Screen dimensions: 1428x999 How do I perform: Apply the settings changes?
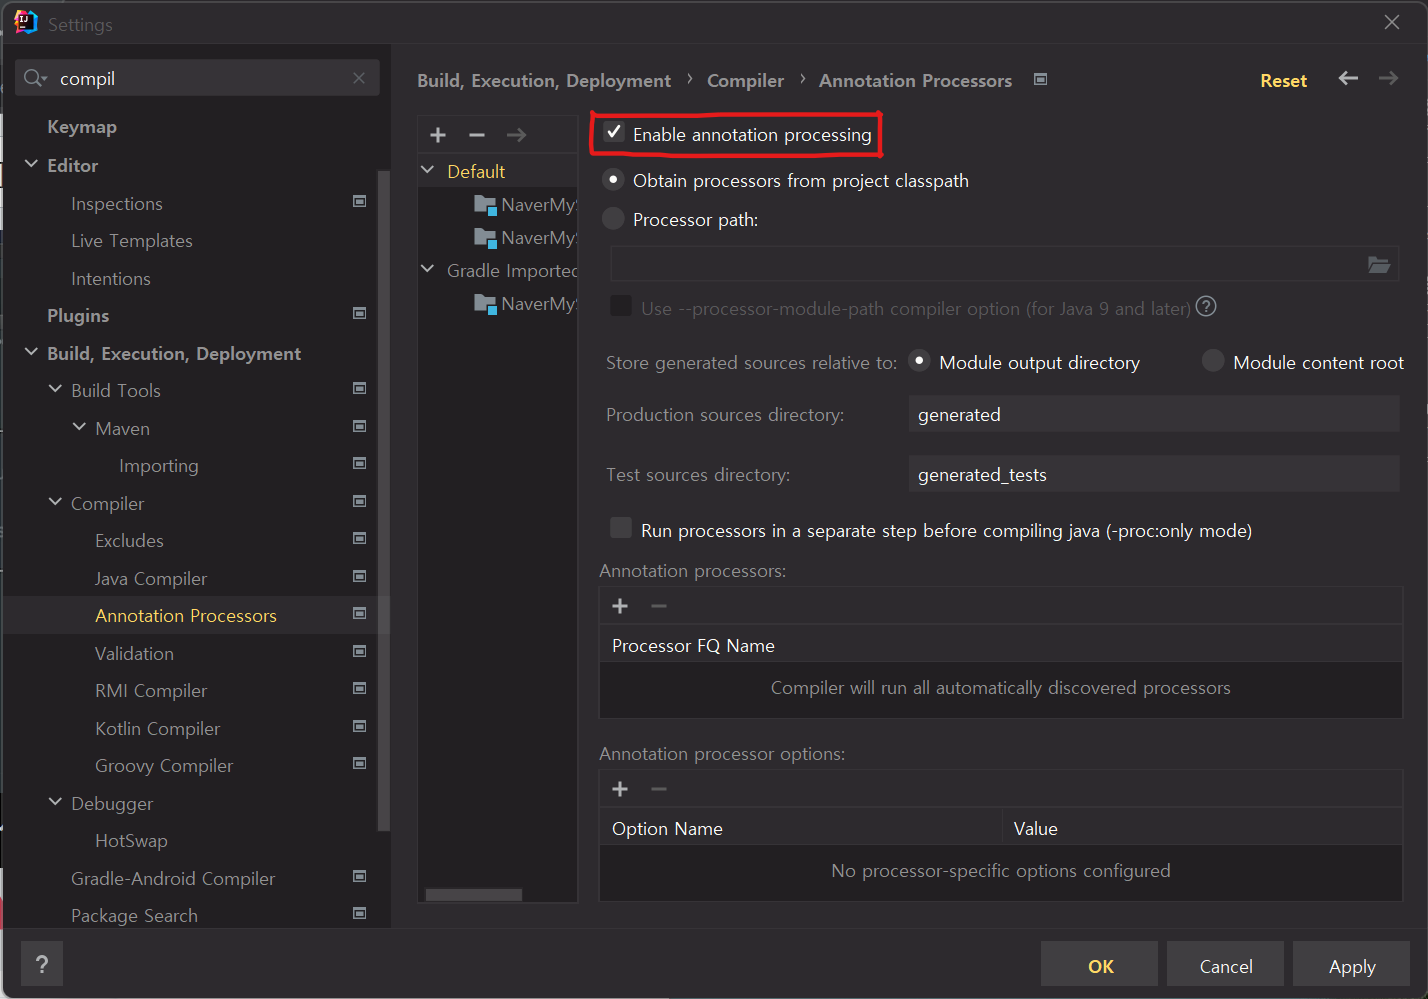tap(1351, 965)
